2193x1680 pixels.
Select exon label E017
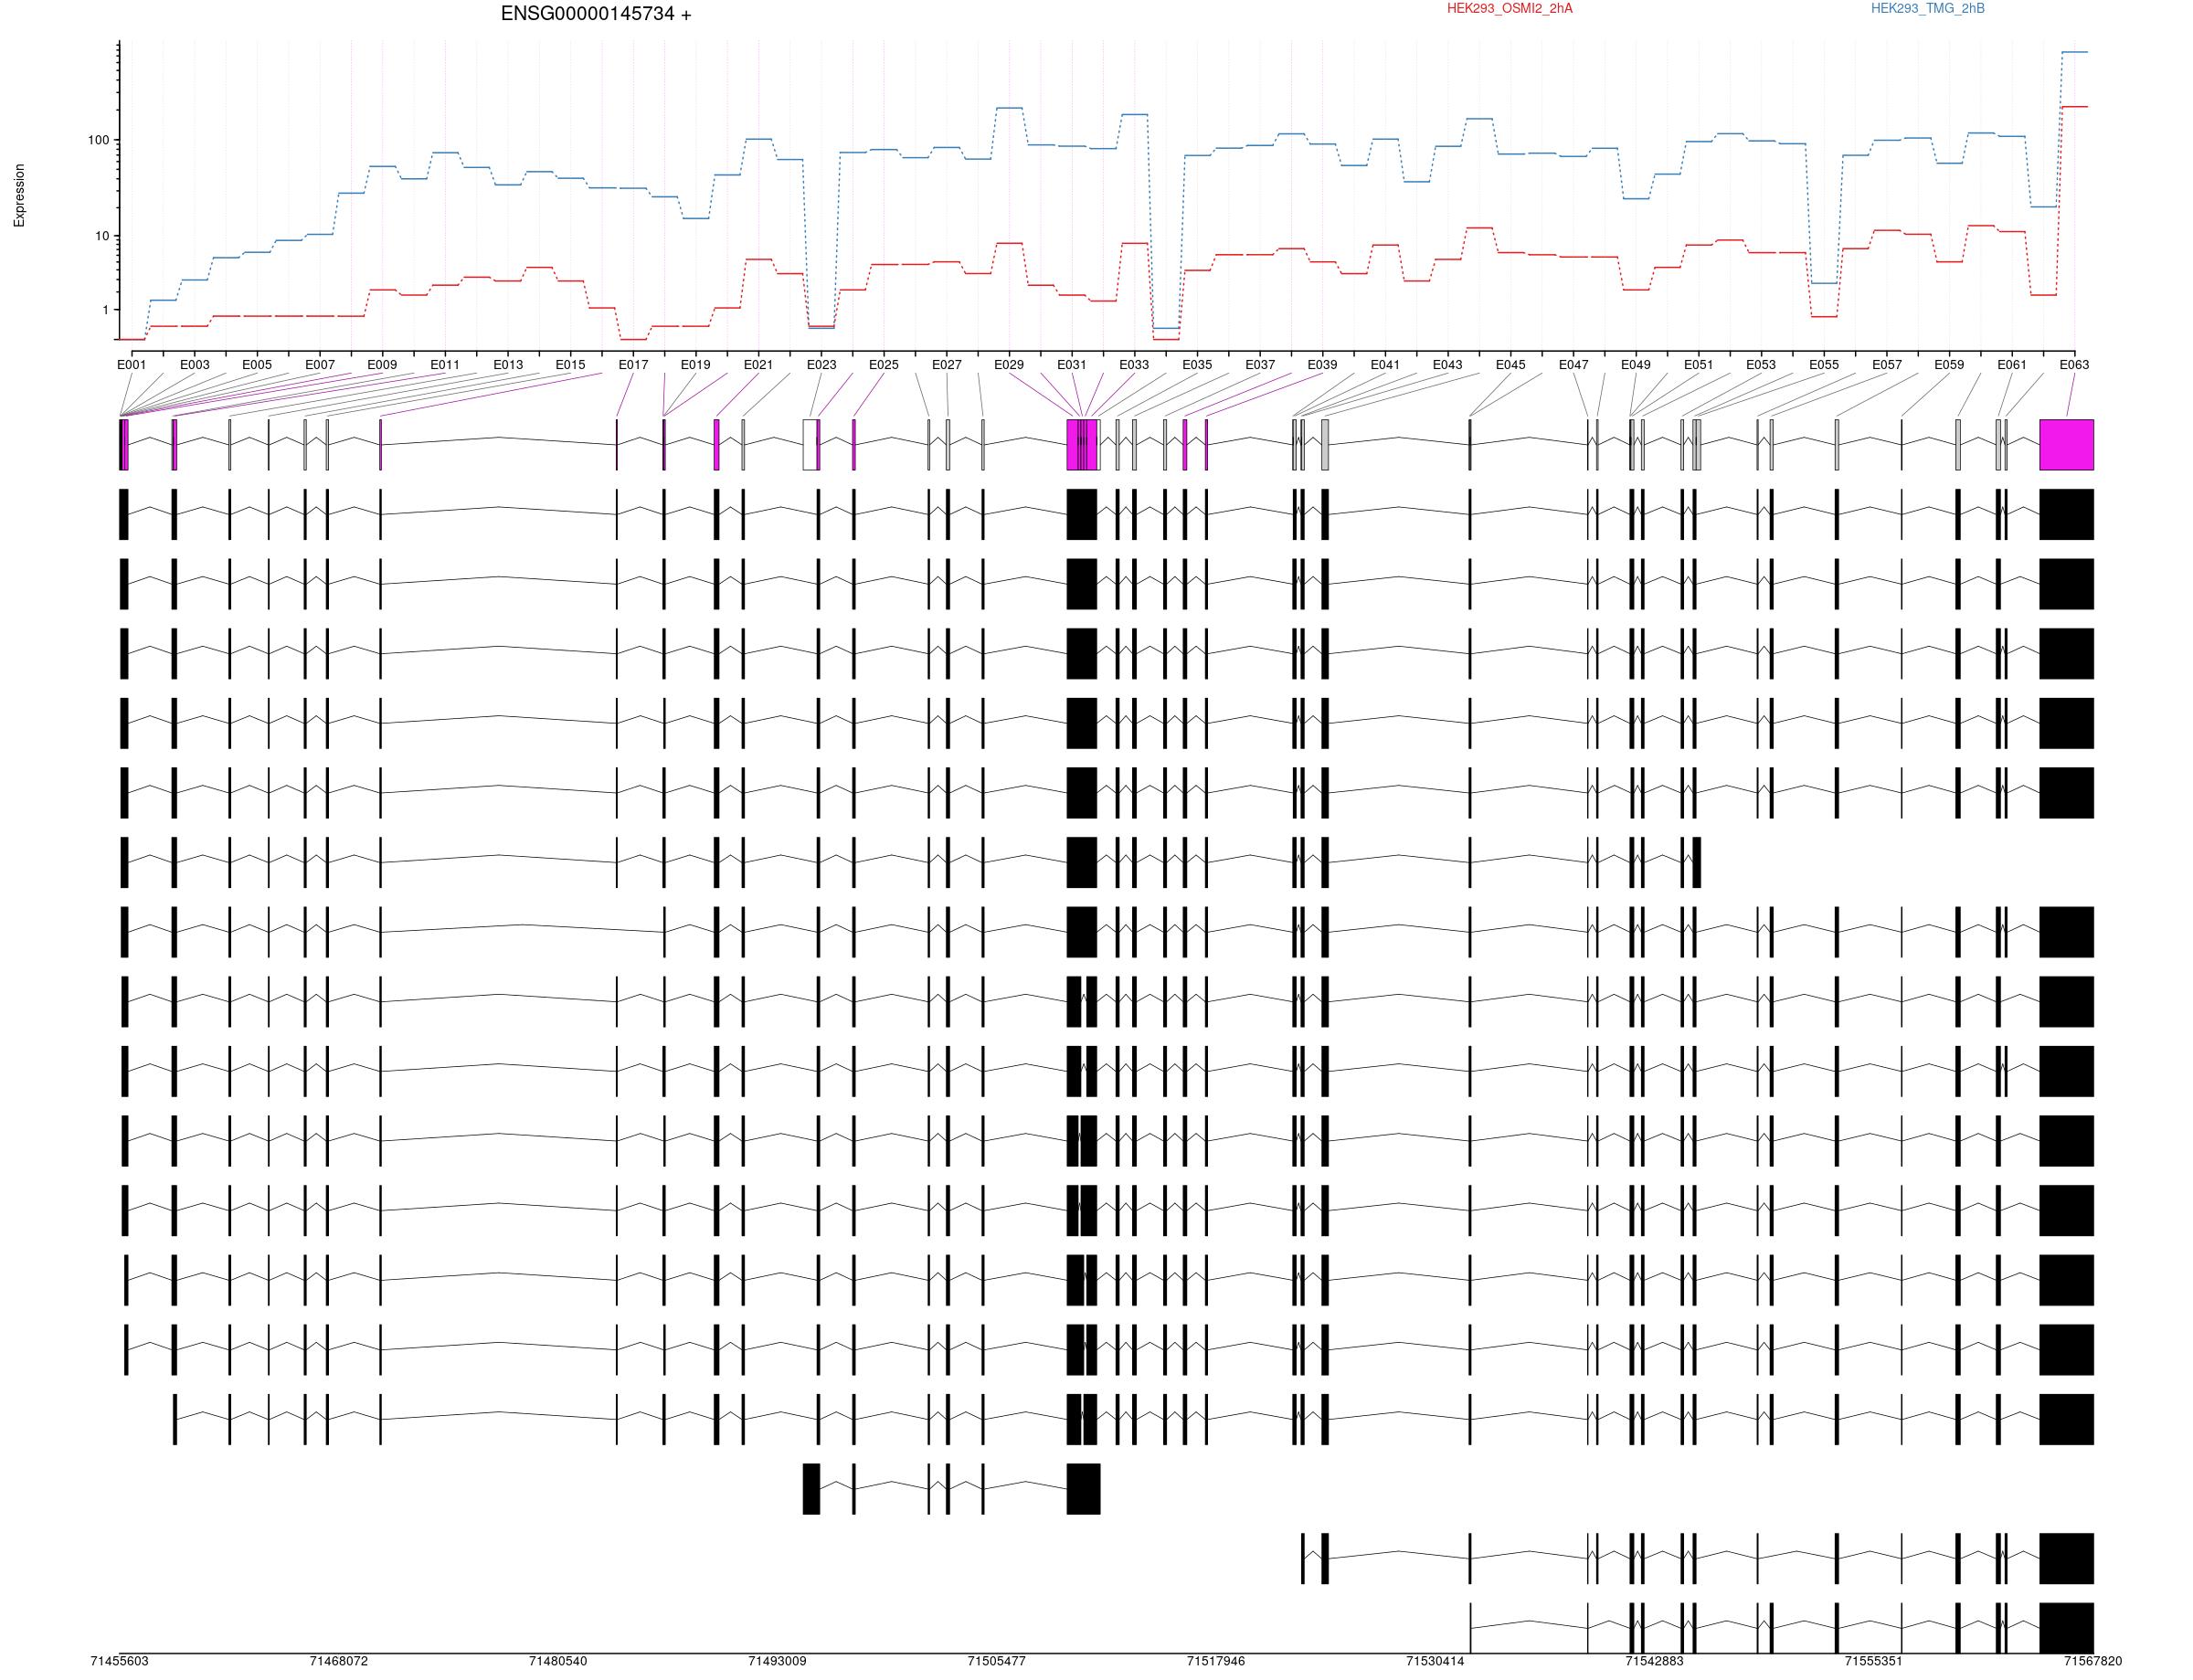633,365
